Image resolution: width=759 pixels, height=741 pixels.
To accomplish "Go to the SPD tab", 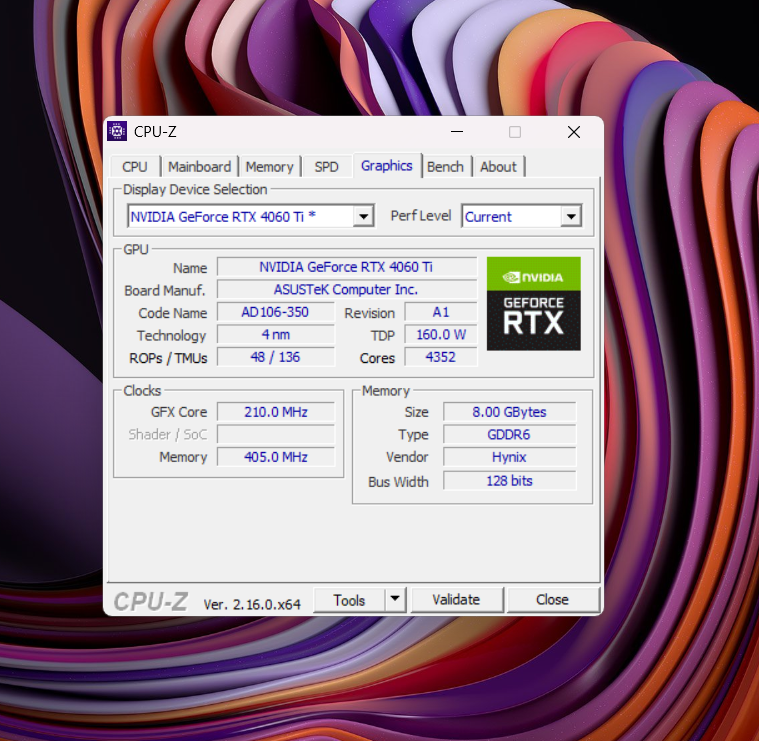I will click(x=326, y=167).
